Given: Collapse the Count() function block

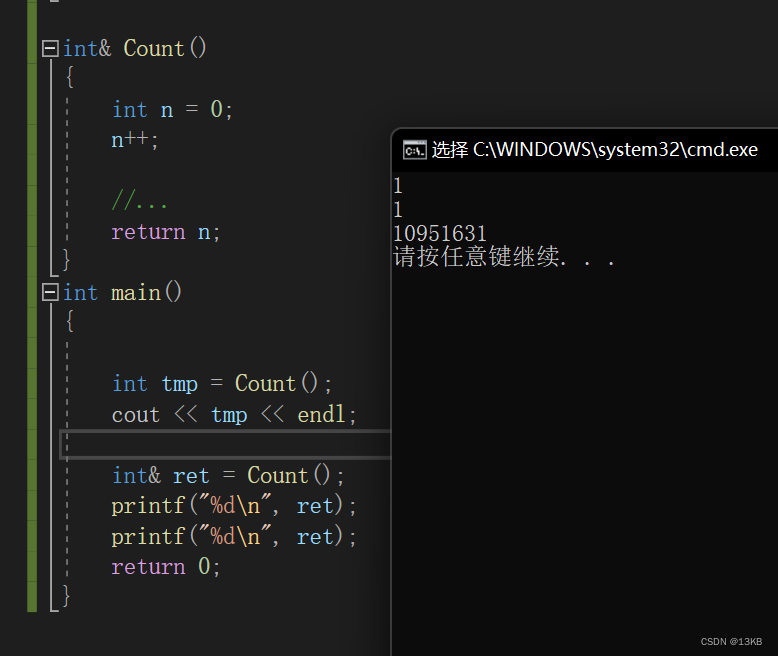Looking at the screenshot, I should click(x=50, y=49).
